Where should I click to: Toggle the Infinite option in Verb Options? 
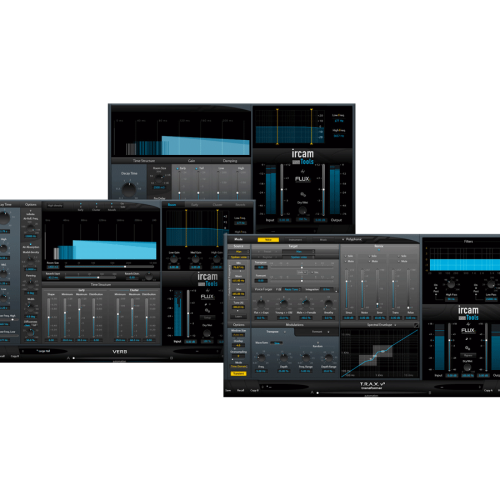(31, 211)
